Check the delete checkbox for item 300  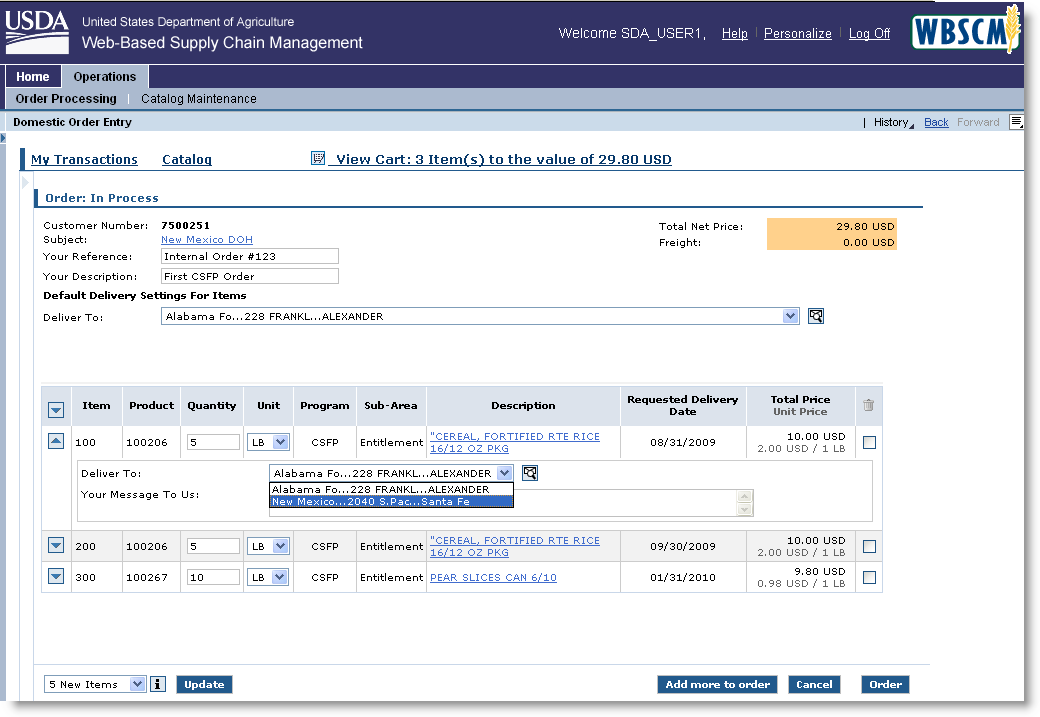click(x=869, y=577)
